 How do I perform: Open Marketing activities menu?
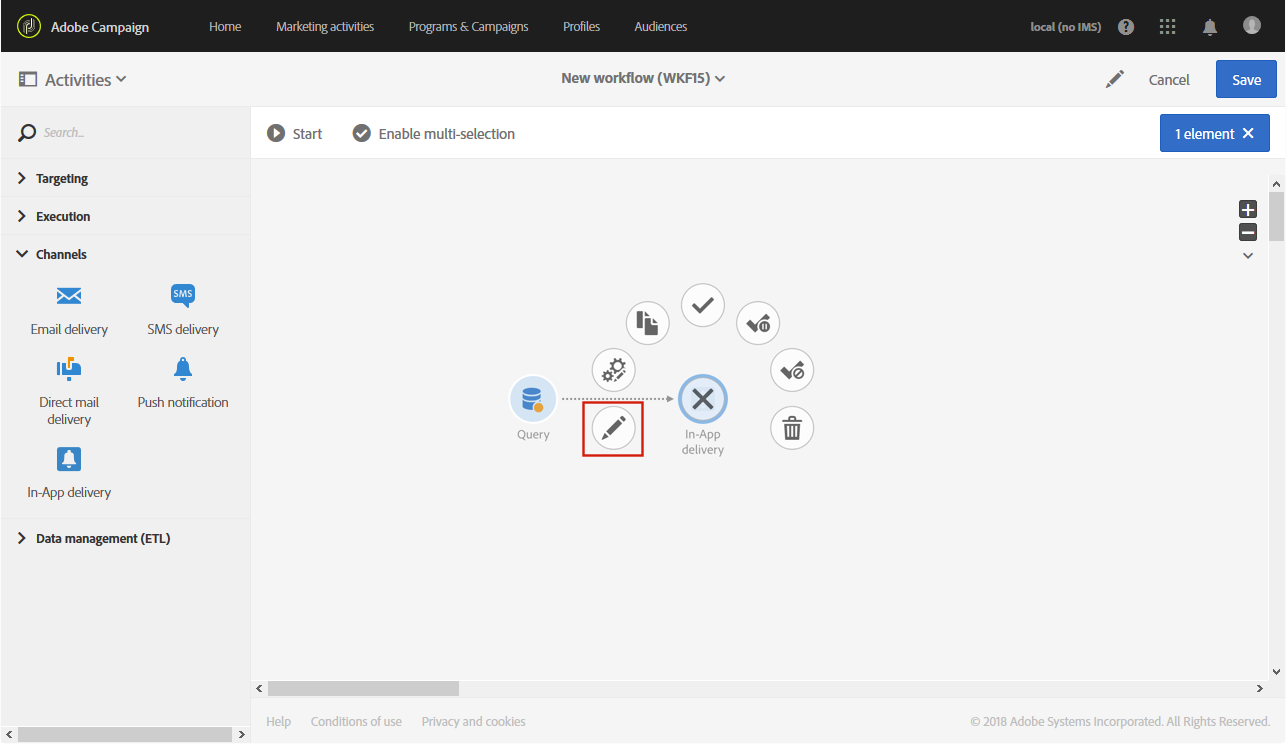[325, 26]
